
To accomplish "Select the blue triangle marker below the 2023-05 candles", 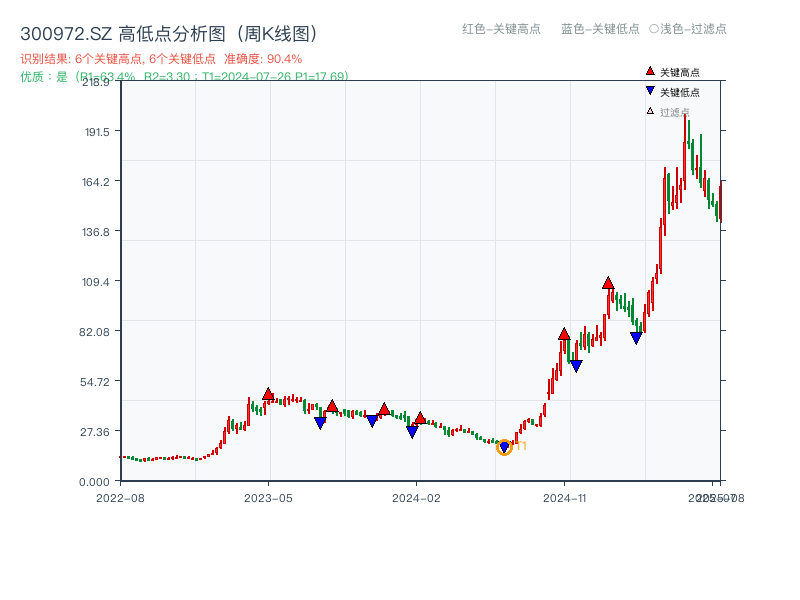I will click(321, 422).
